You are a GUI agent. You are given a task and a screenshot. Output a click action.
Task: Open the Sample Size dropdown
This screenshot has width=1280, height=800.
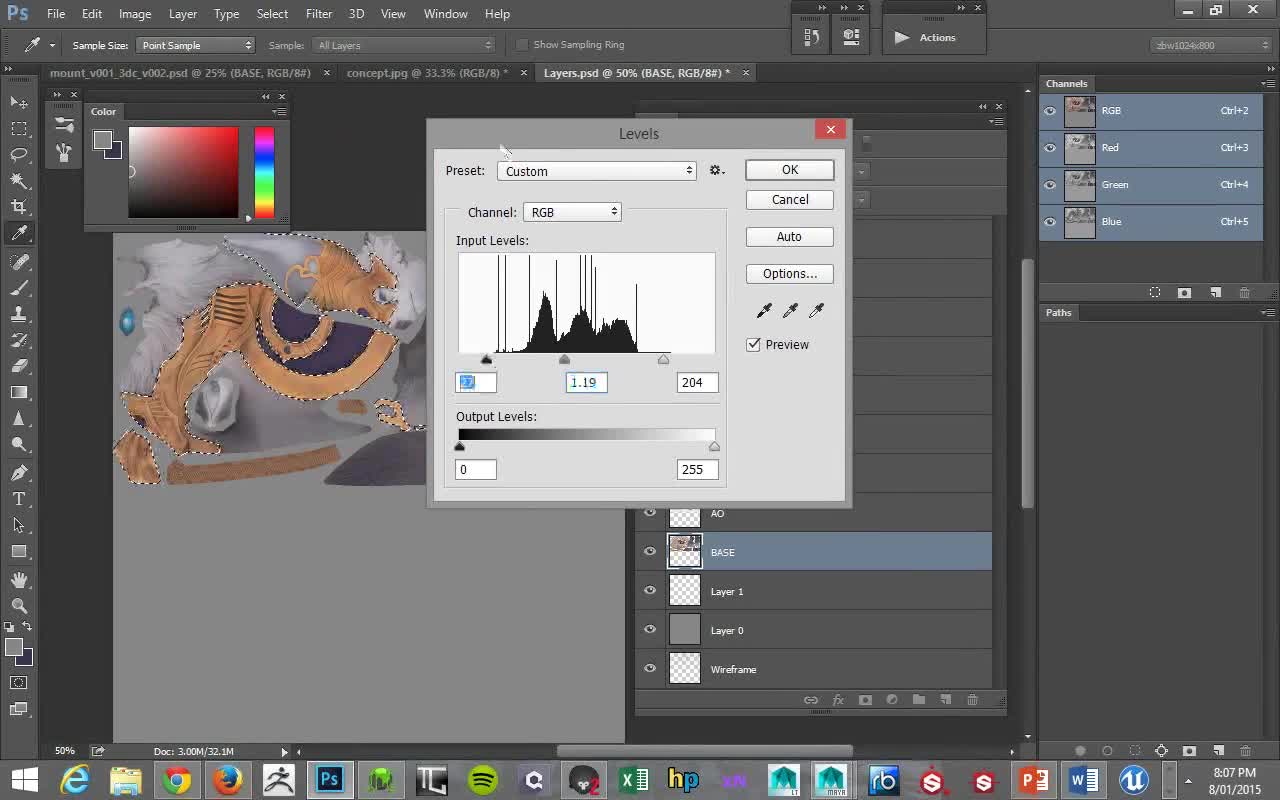click(x=196, y=45)
